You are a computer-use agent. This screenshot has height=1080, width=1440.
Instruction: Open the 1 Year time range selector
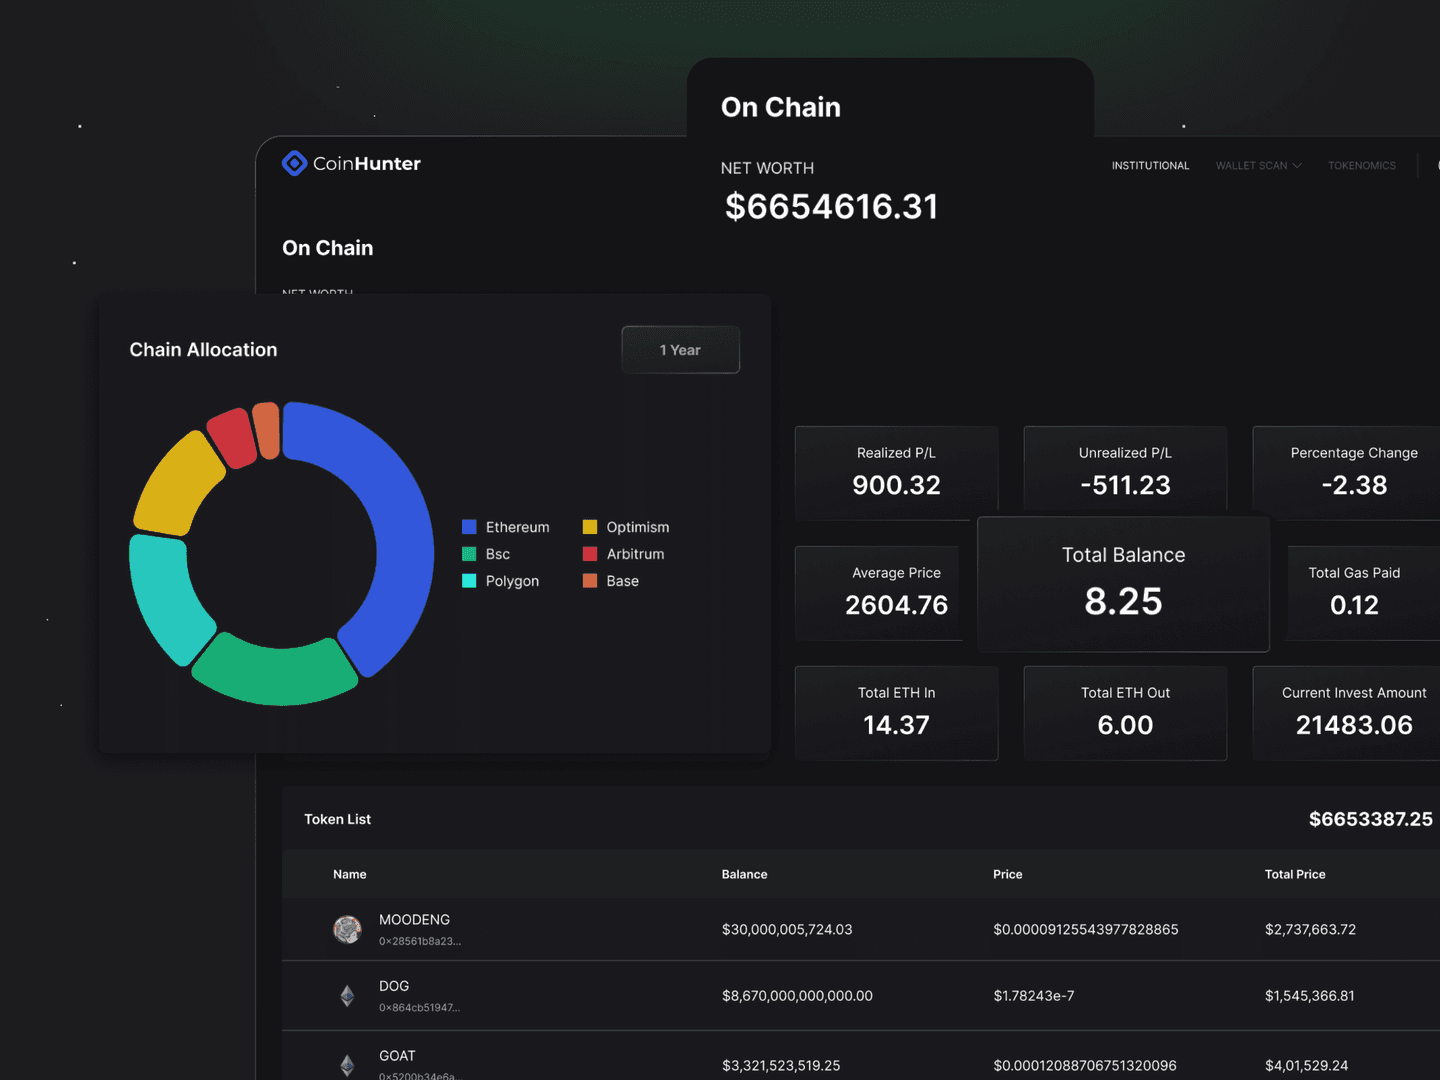[680, 350]
